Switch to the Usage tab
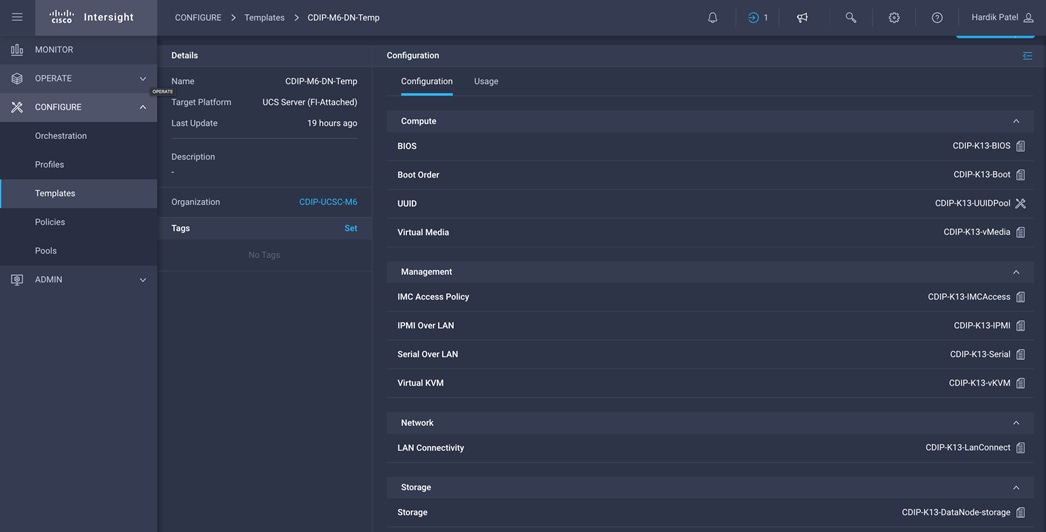The height and width of the screenshot is (532, 1046). point(486,81)
